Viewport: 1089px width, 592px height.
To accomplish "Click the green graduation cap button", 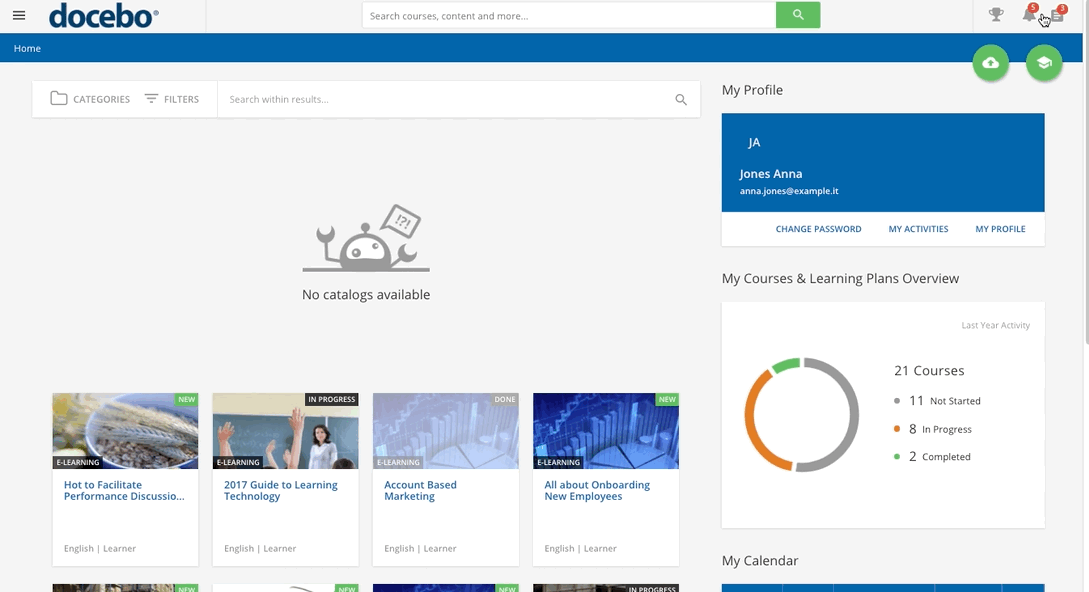I will point(1043,63).
